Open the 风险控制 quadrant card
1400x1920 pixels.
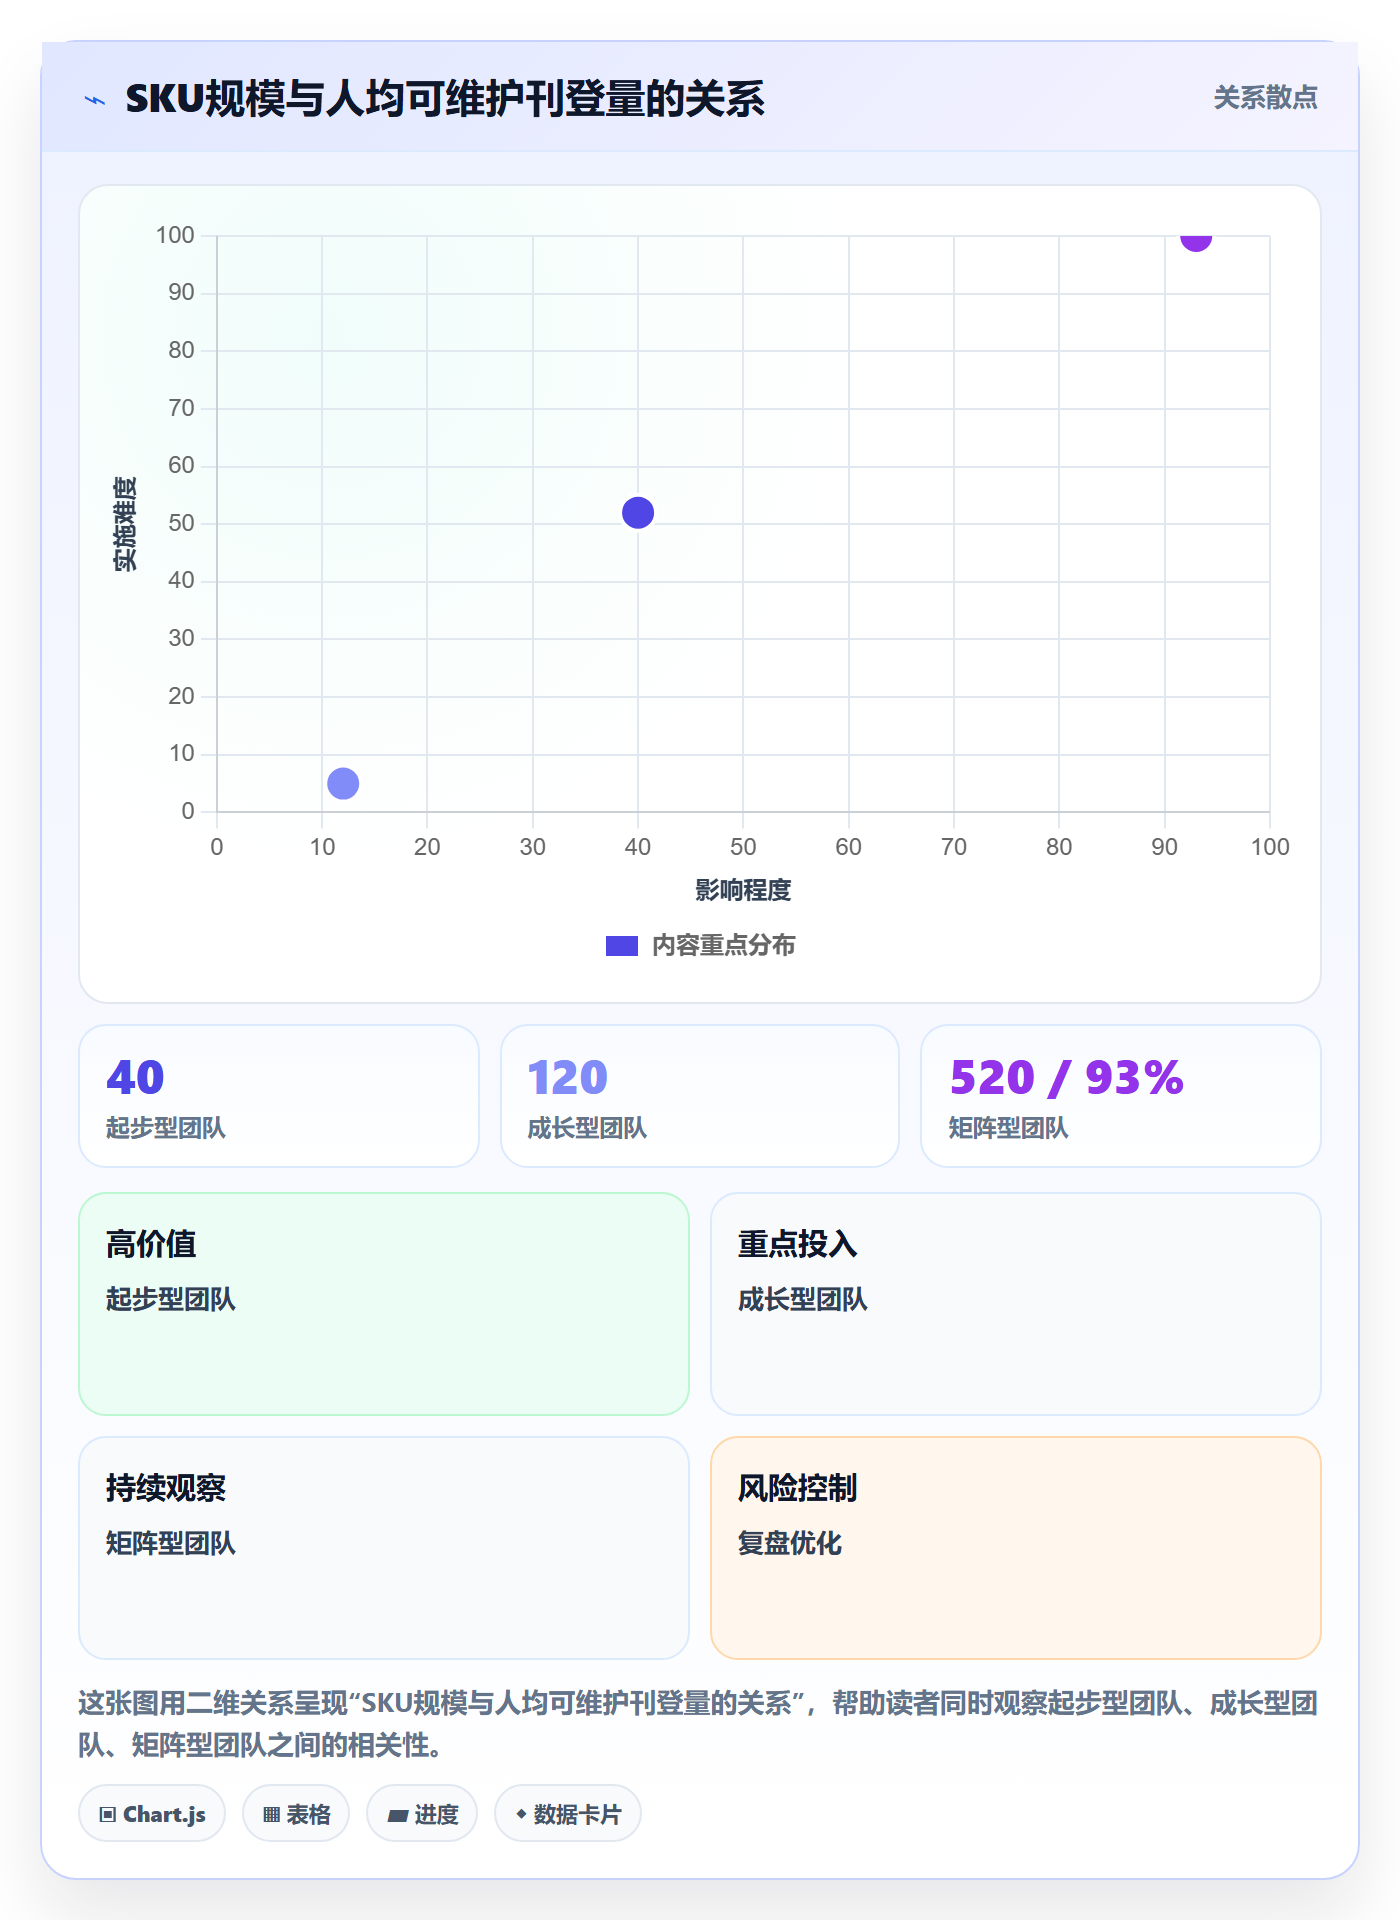[x=1016, y=1548]
